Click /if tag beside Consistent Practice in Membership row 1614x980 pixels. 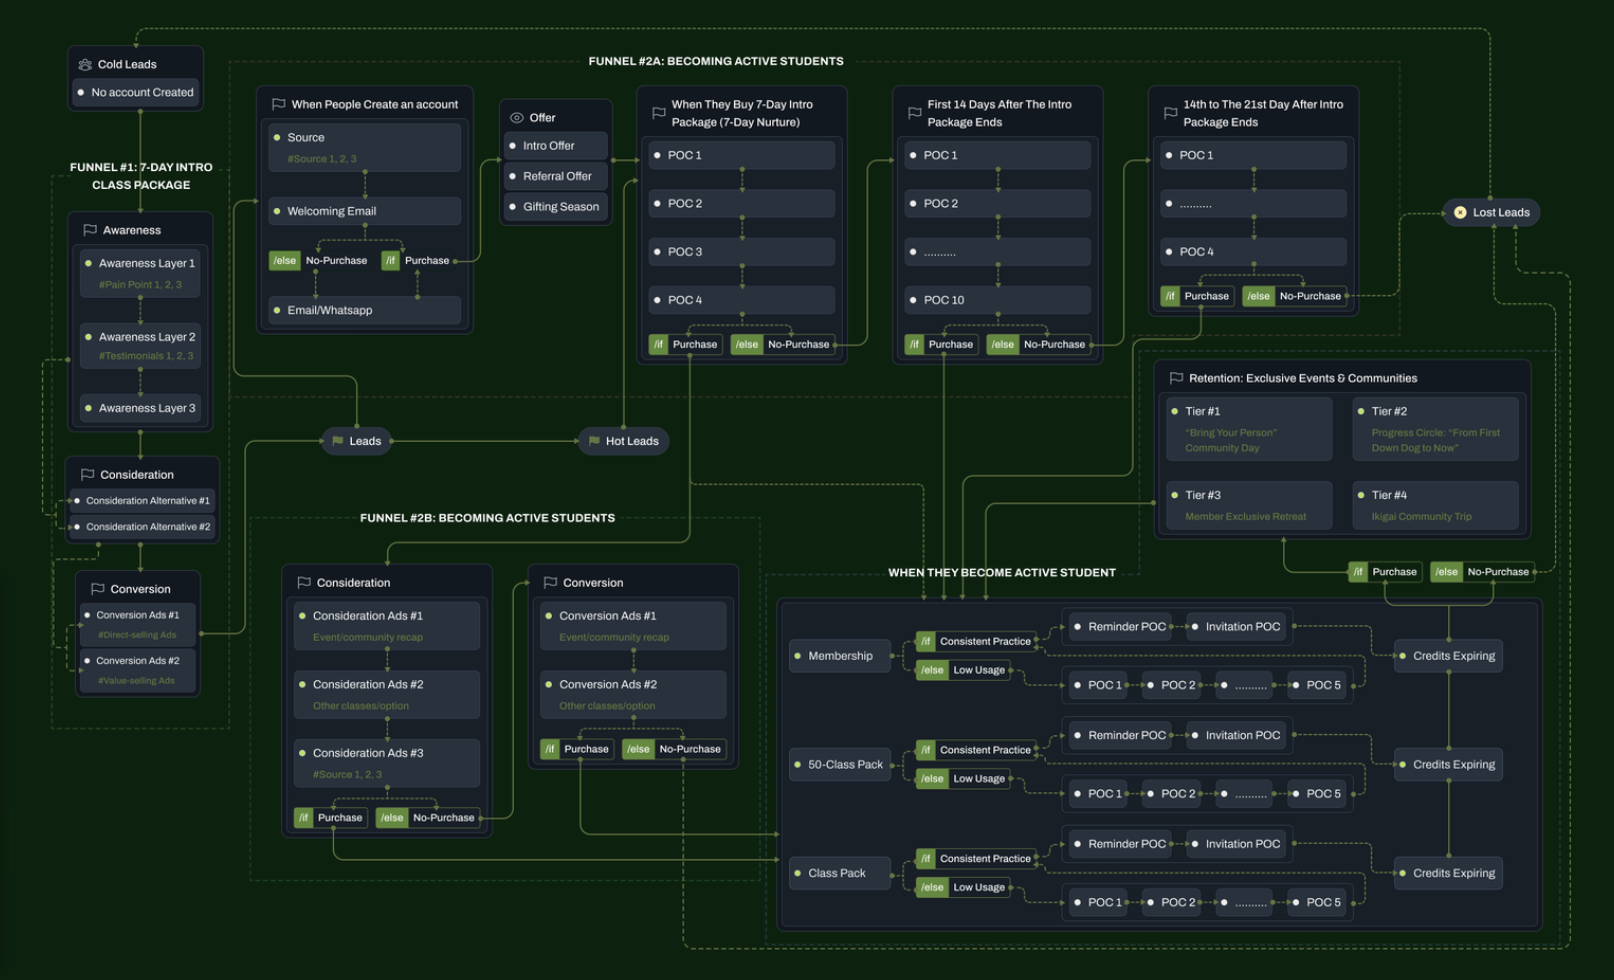[x=926, y=641]
